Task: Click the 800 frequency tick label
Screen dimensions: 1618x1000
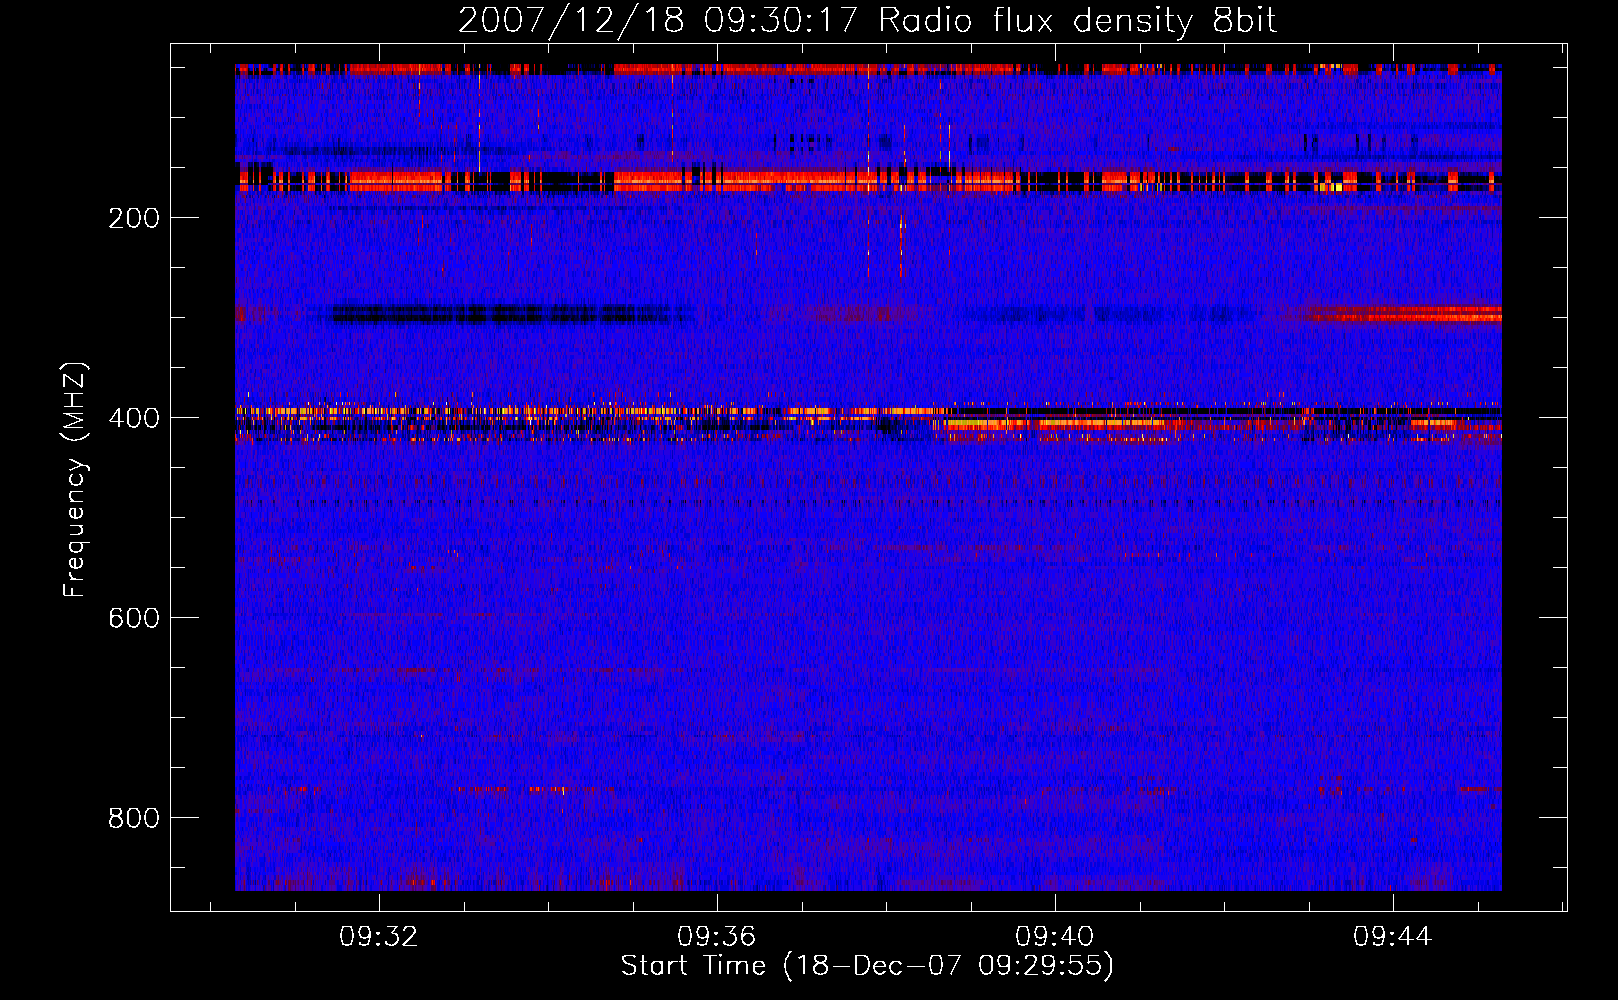Action: pyautogui.click(x=134, y=818)
